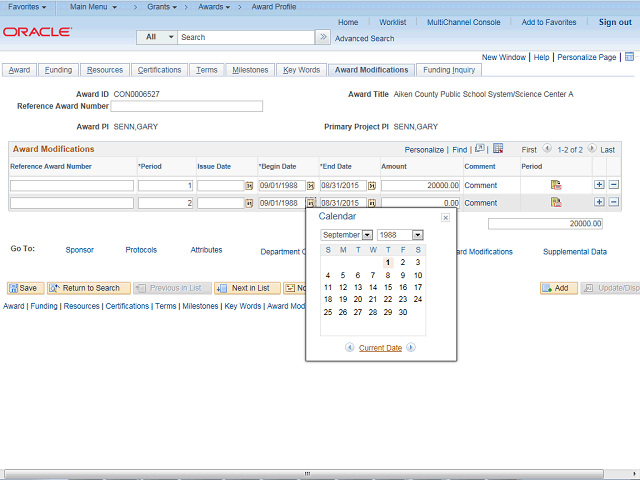The width and height of the screenshot is (640, 480).
Task: Open the MultiChannel Console link
Action: 463,22
